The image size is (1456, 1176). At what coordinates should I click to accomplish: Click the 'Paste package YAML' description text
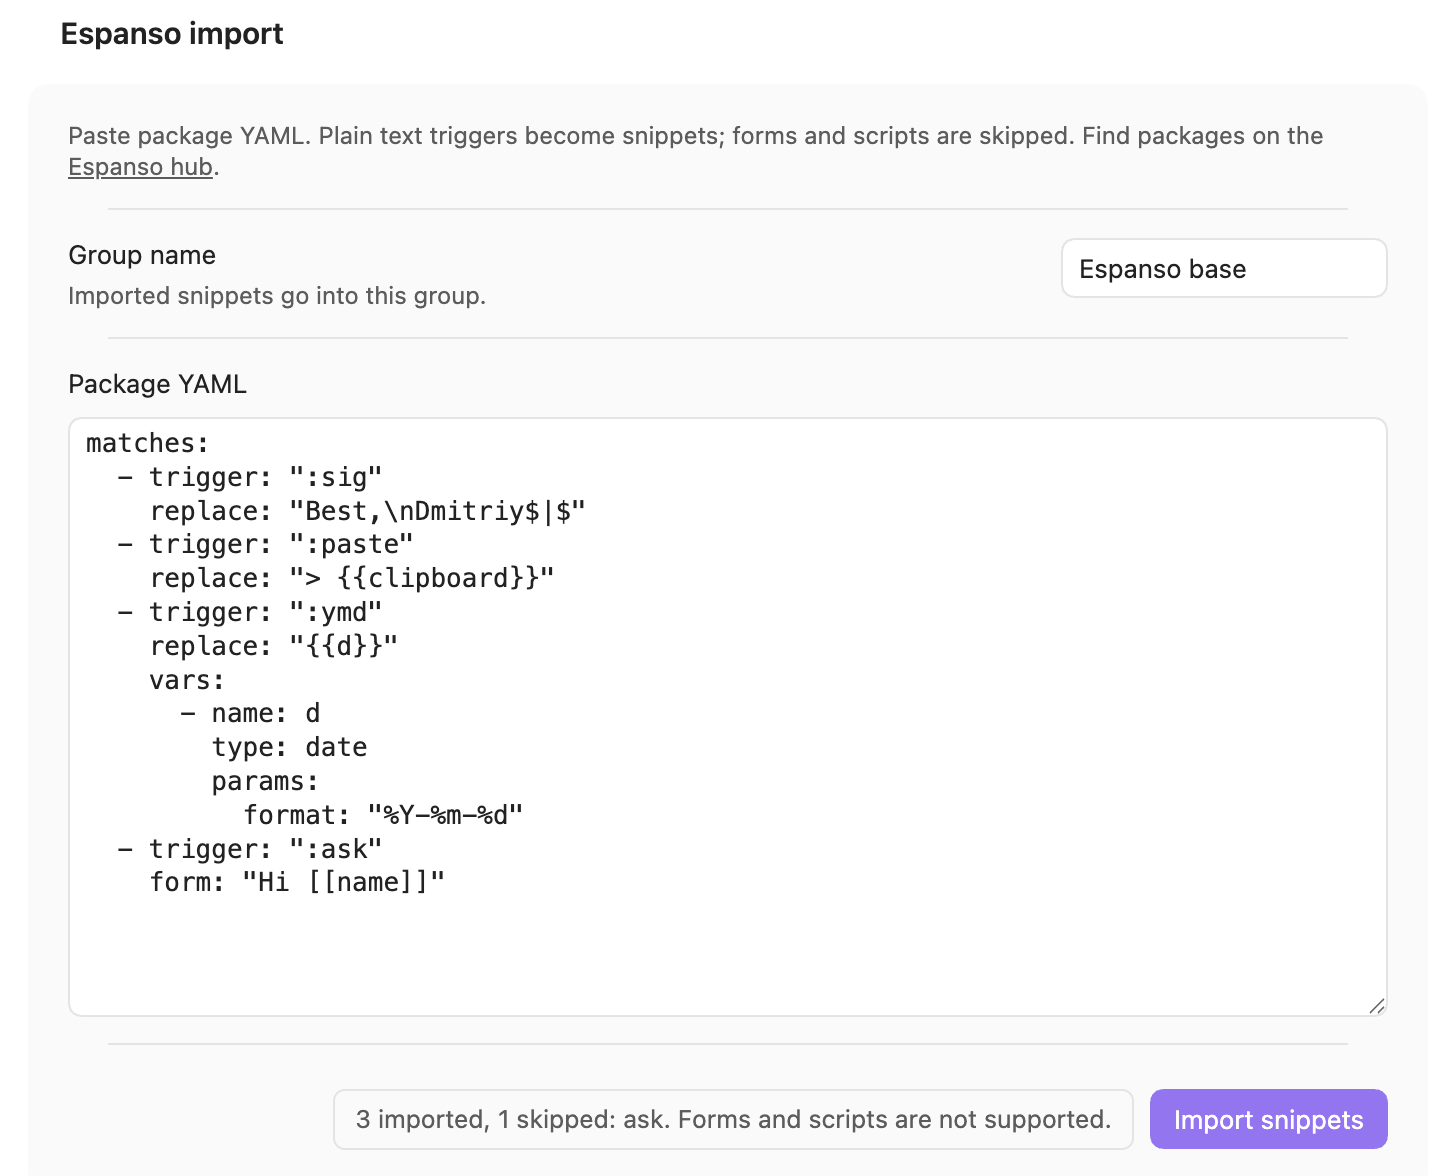pyautogui.click(x=696, y=151)
